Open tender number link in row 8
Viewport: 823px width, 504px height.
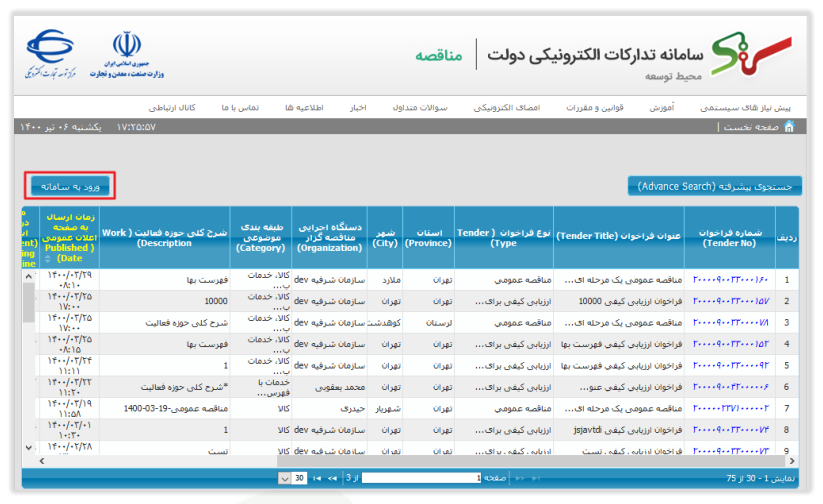(730, 430)
